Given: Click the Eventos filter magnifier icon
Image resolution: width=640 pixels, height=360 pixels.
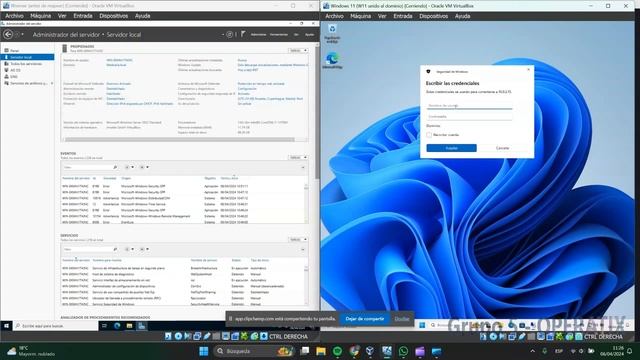Looking at the screenshot, I should pyautogui.click(x=115, y=167).
